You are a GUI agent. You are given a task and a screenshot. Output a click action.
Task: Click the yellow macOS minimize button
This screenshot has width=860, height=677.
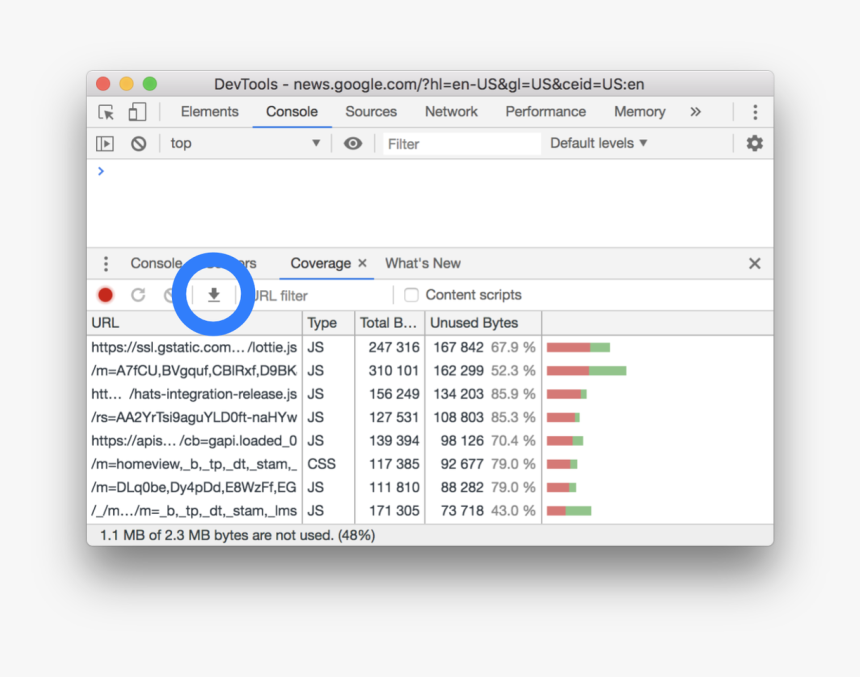tap(127, 84)
